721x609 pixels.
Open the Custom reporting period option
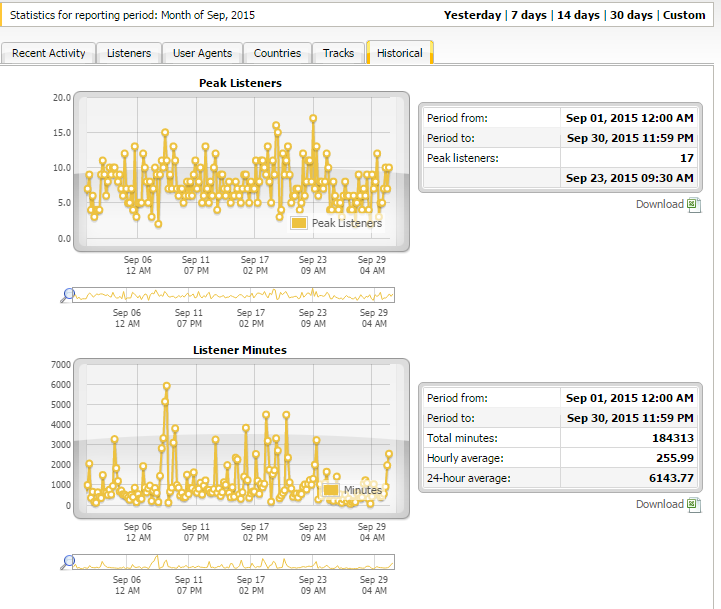click(x=684, y=15)
